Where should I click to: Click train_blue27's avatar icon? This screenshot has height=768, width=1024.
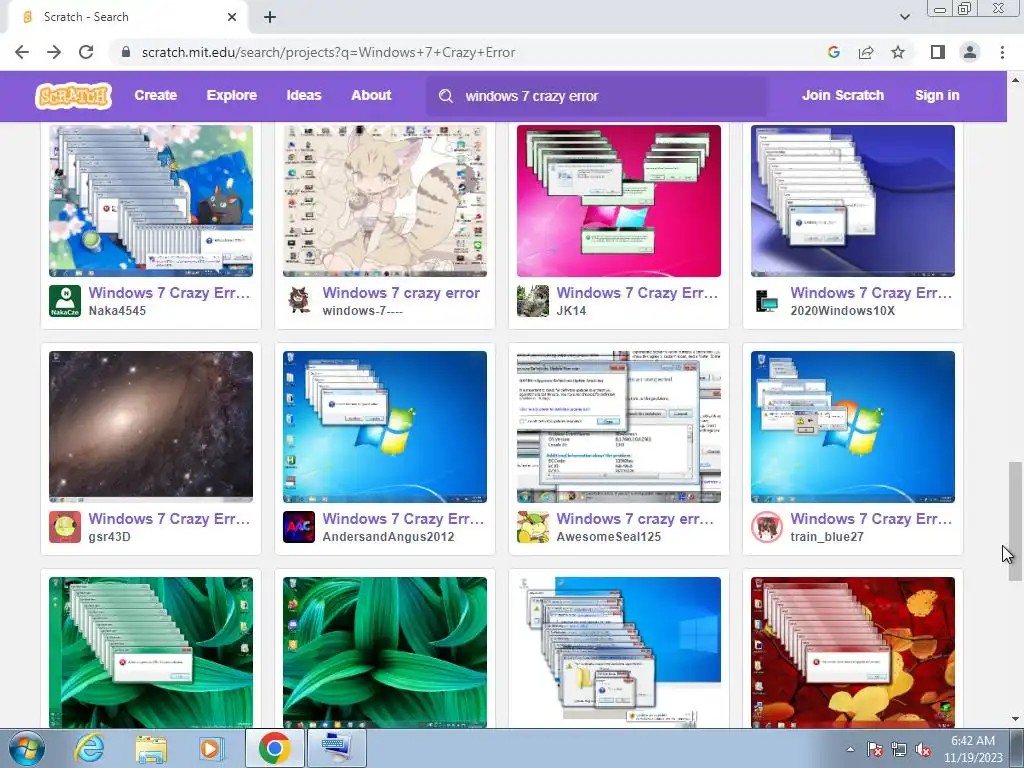tap(767, 527)
